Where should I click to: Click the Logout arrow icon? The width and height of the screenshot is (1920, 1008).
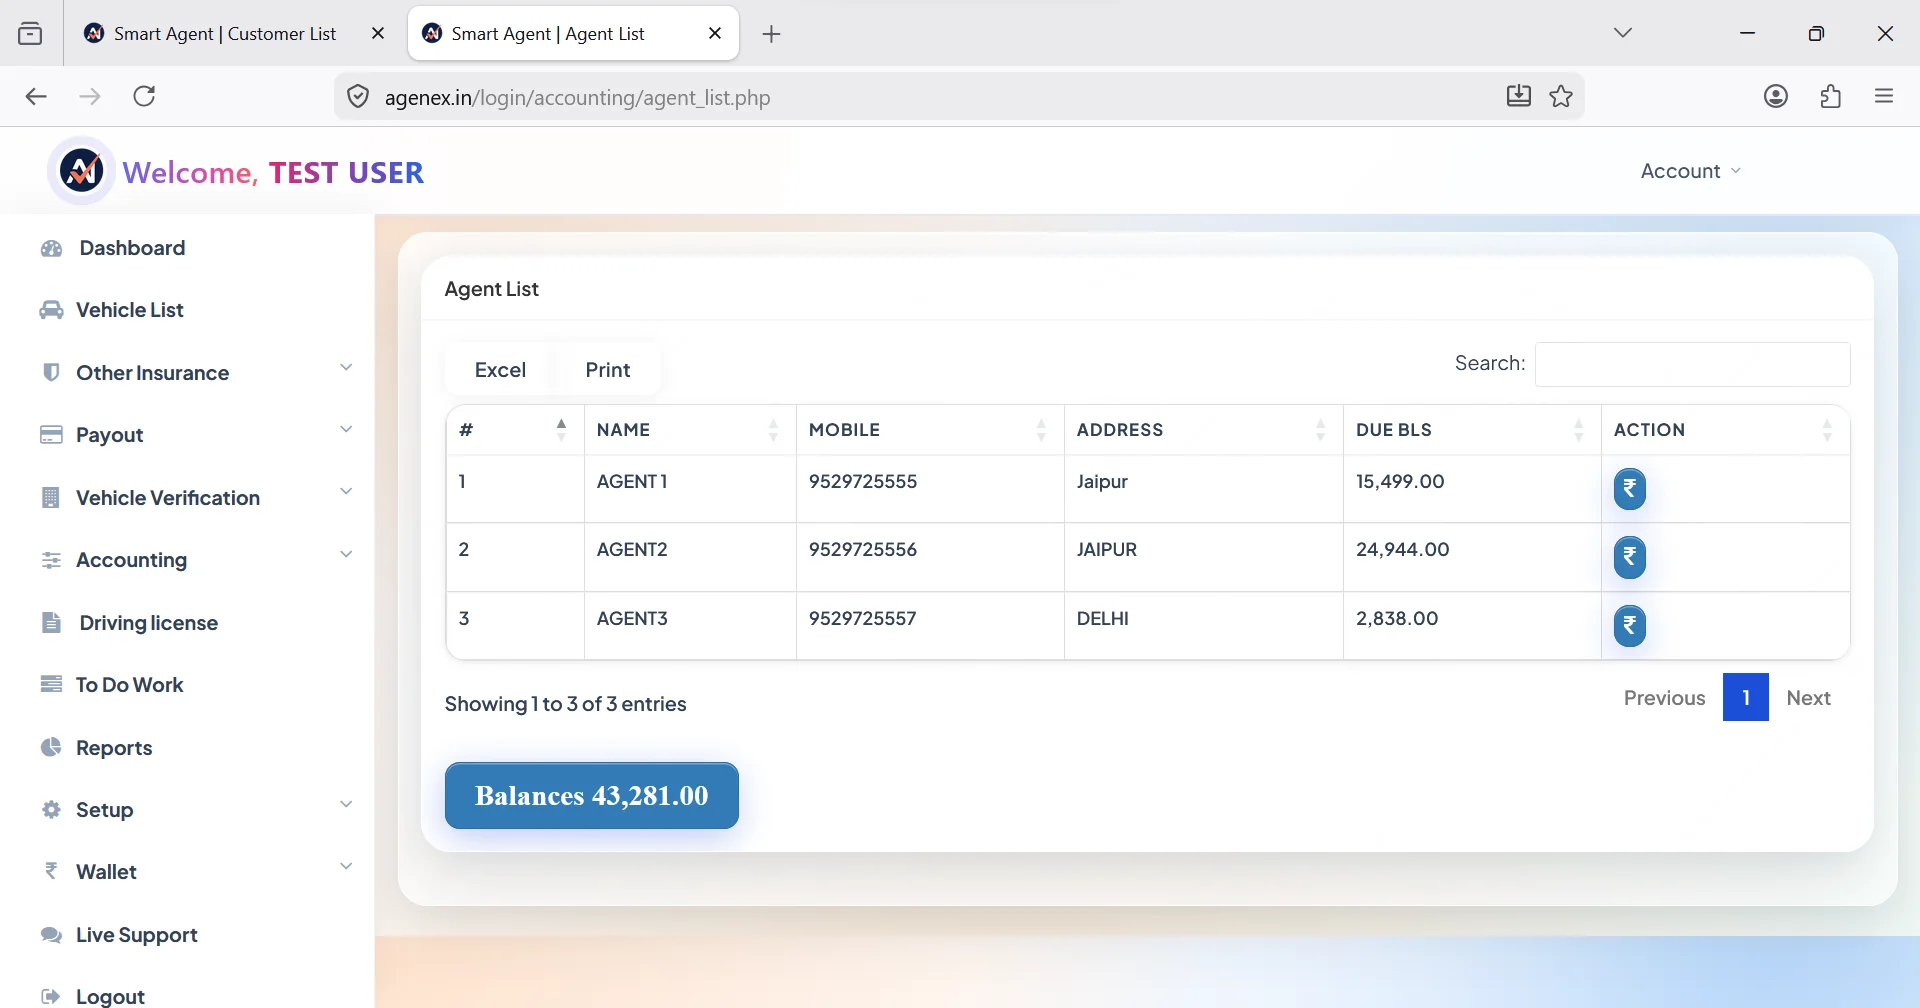tap(51, 996)
